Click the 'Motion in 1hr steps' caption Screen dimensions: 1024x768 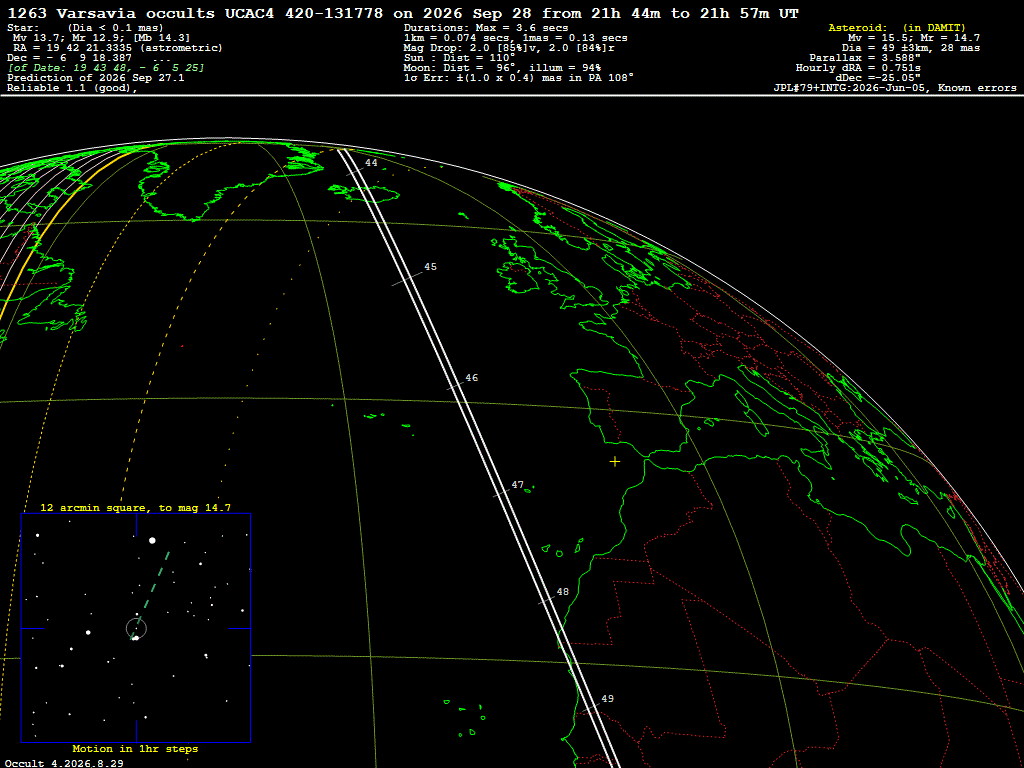135,748
